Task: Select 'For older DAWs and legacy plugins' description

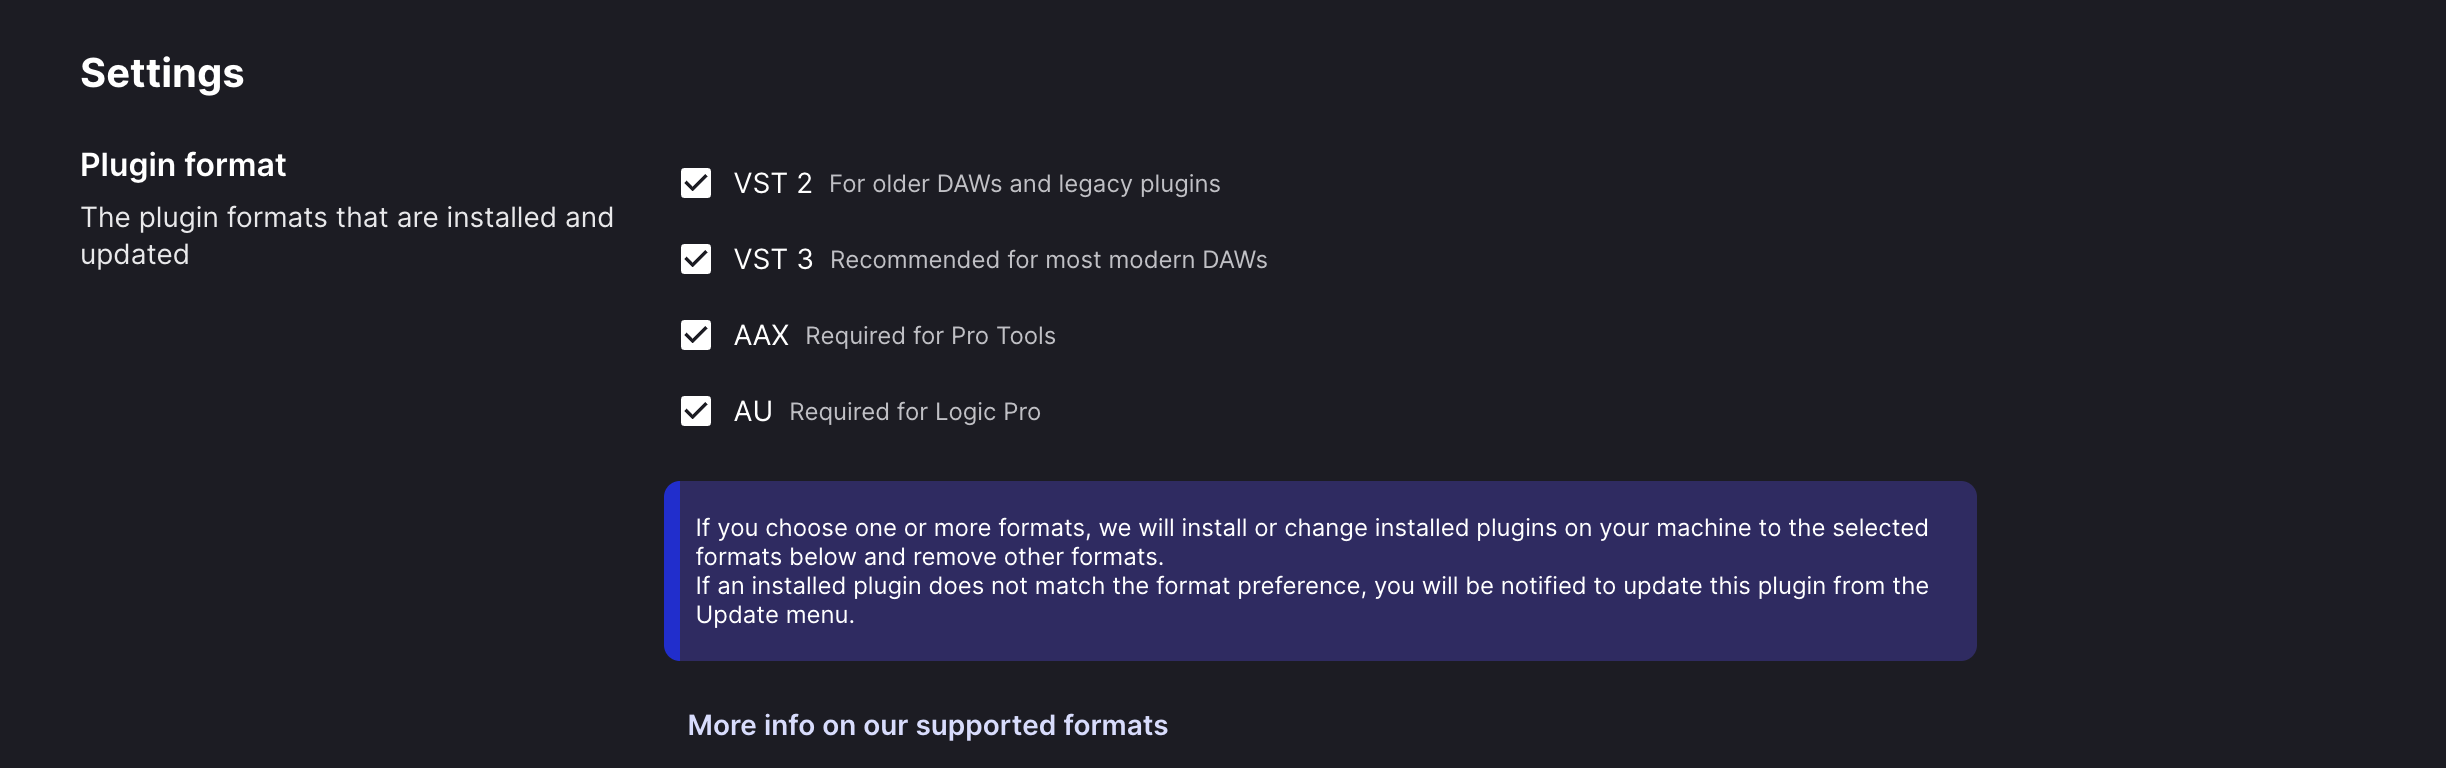Action: pyautogui.click(x=1025, y=184)
